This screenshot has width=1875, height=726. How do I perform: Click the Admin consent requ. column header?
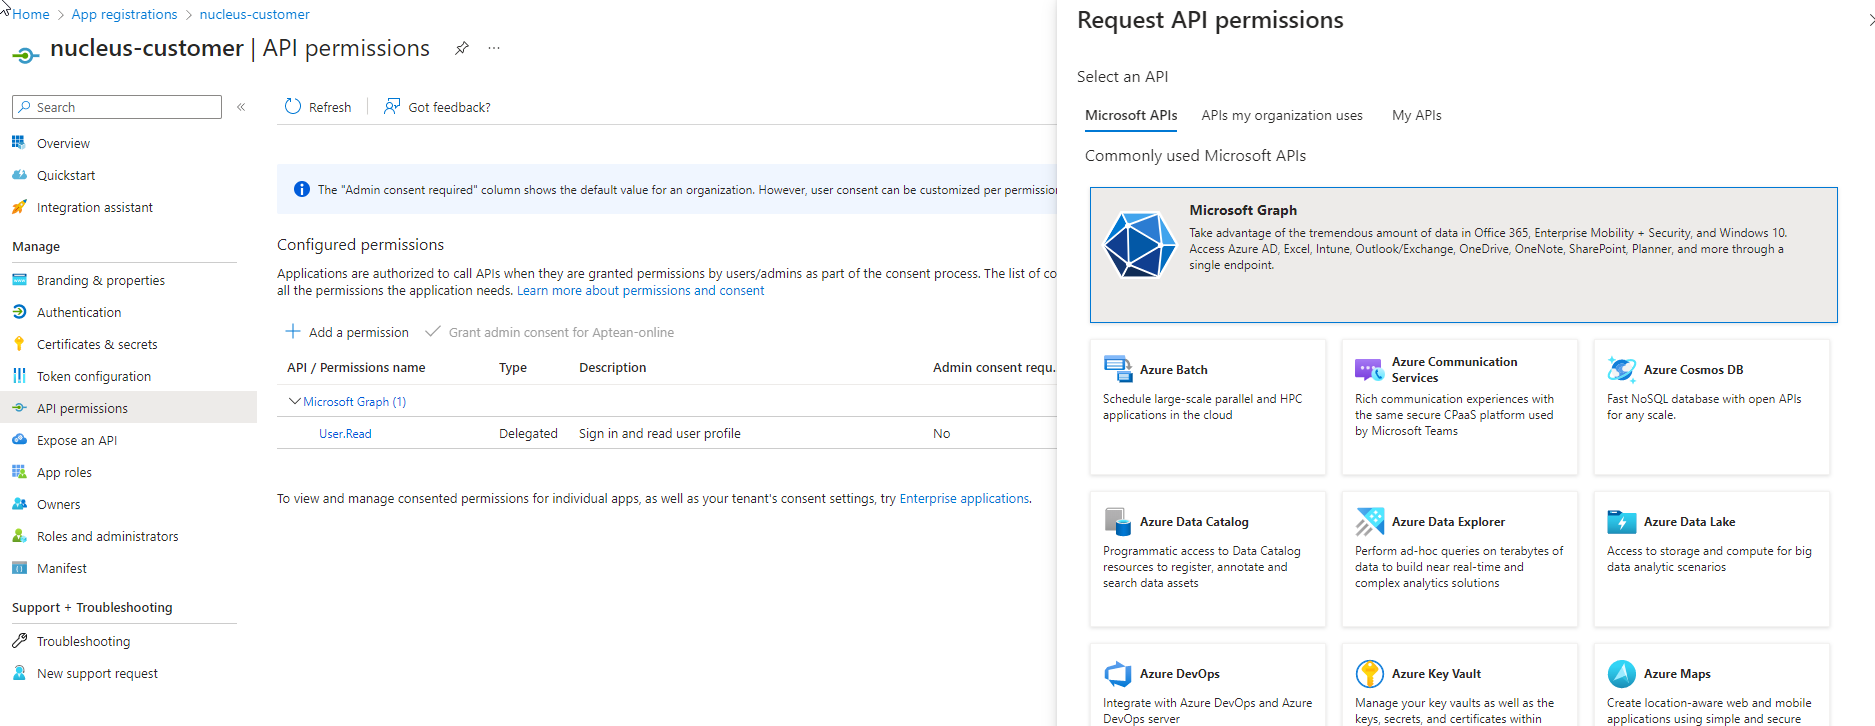coord(993,367)
